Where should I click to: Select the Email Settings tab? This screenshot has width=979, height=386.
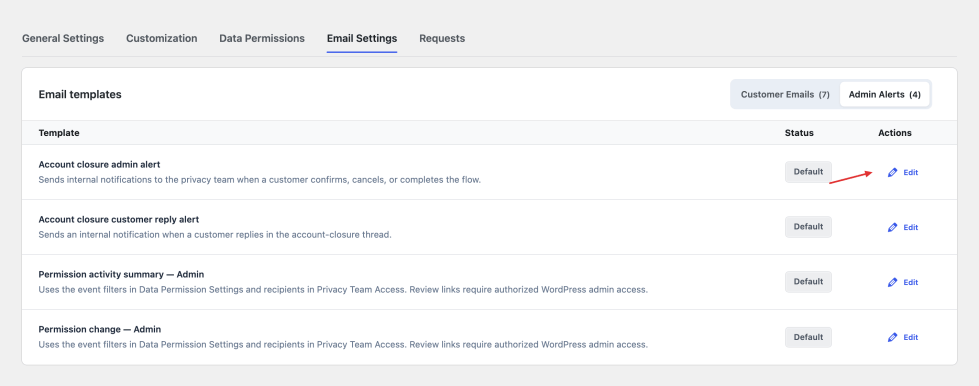[362, 38]
